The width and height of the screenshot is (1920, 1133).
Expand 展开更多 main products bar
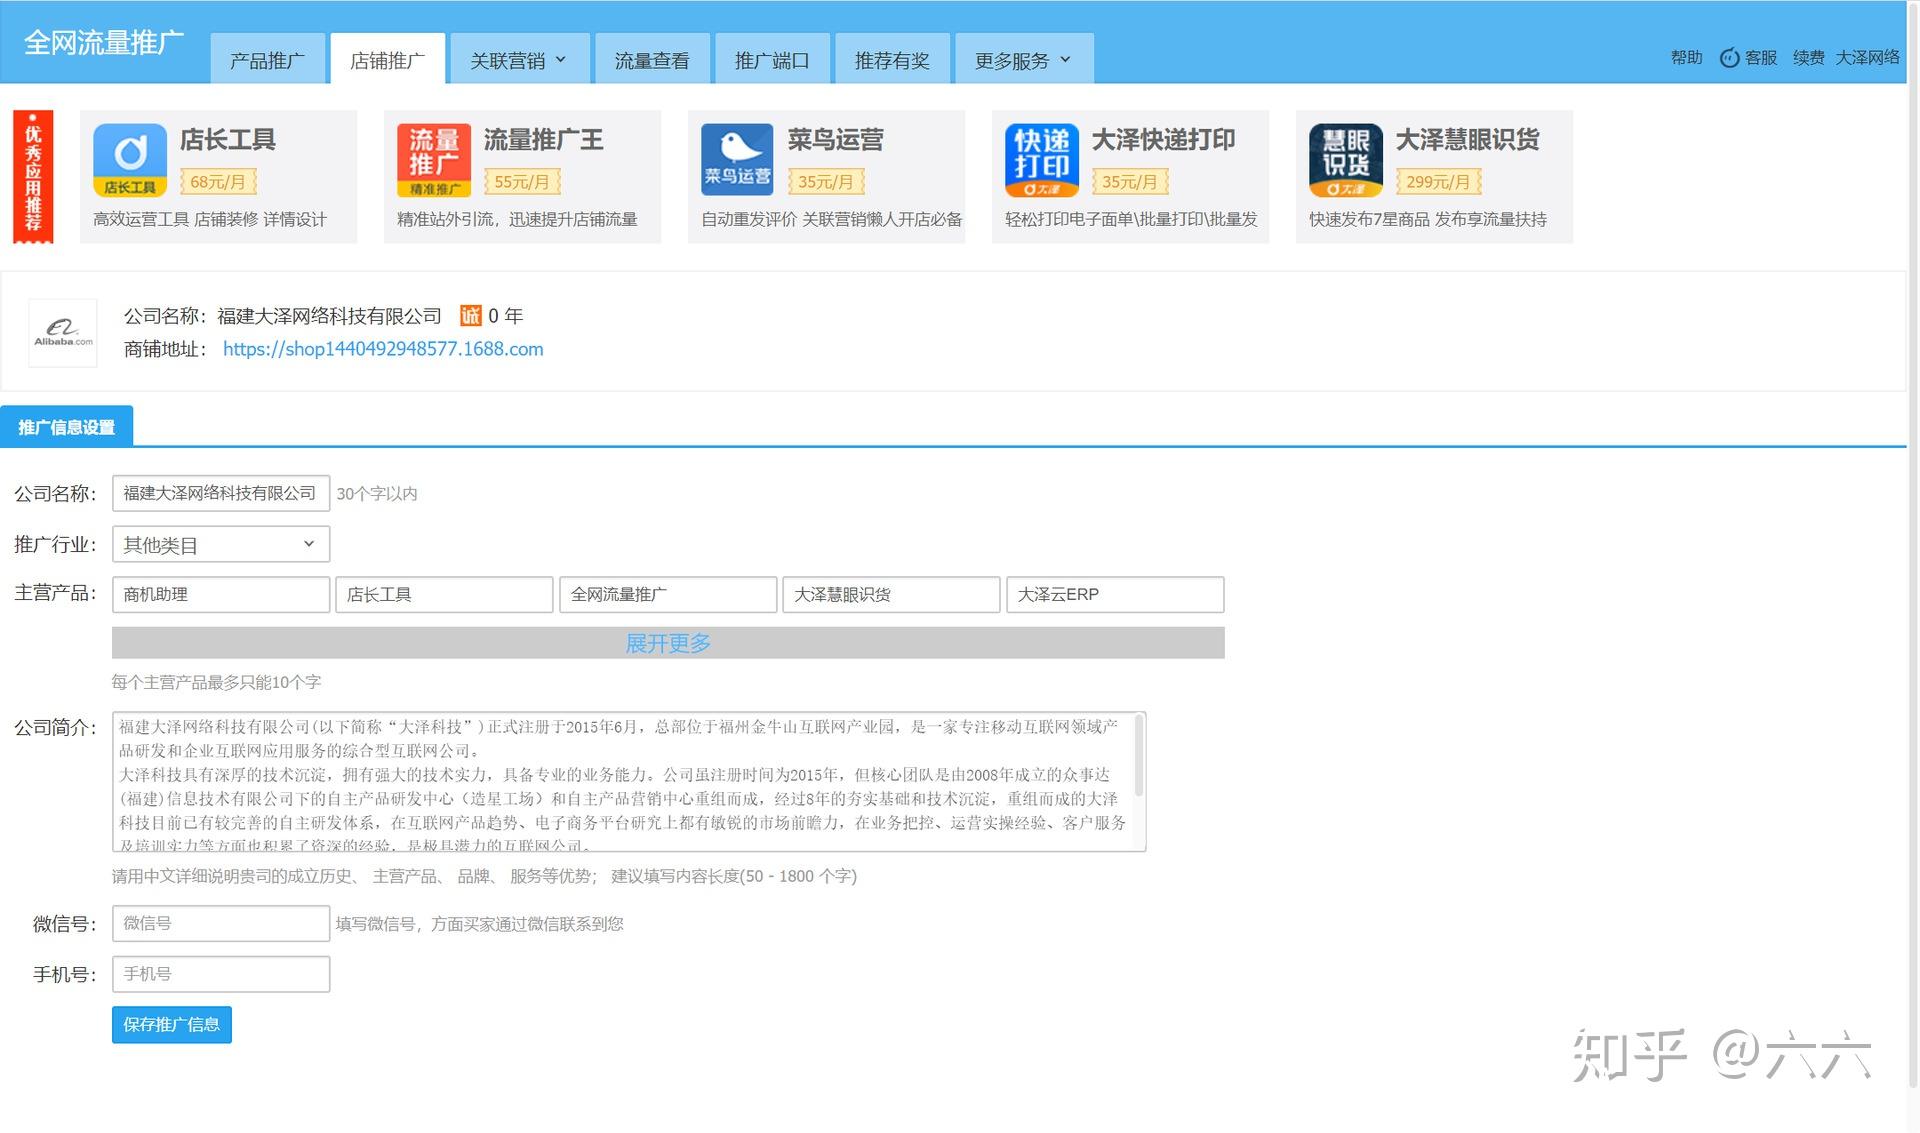pyautogui.click(x=668, y=643)
